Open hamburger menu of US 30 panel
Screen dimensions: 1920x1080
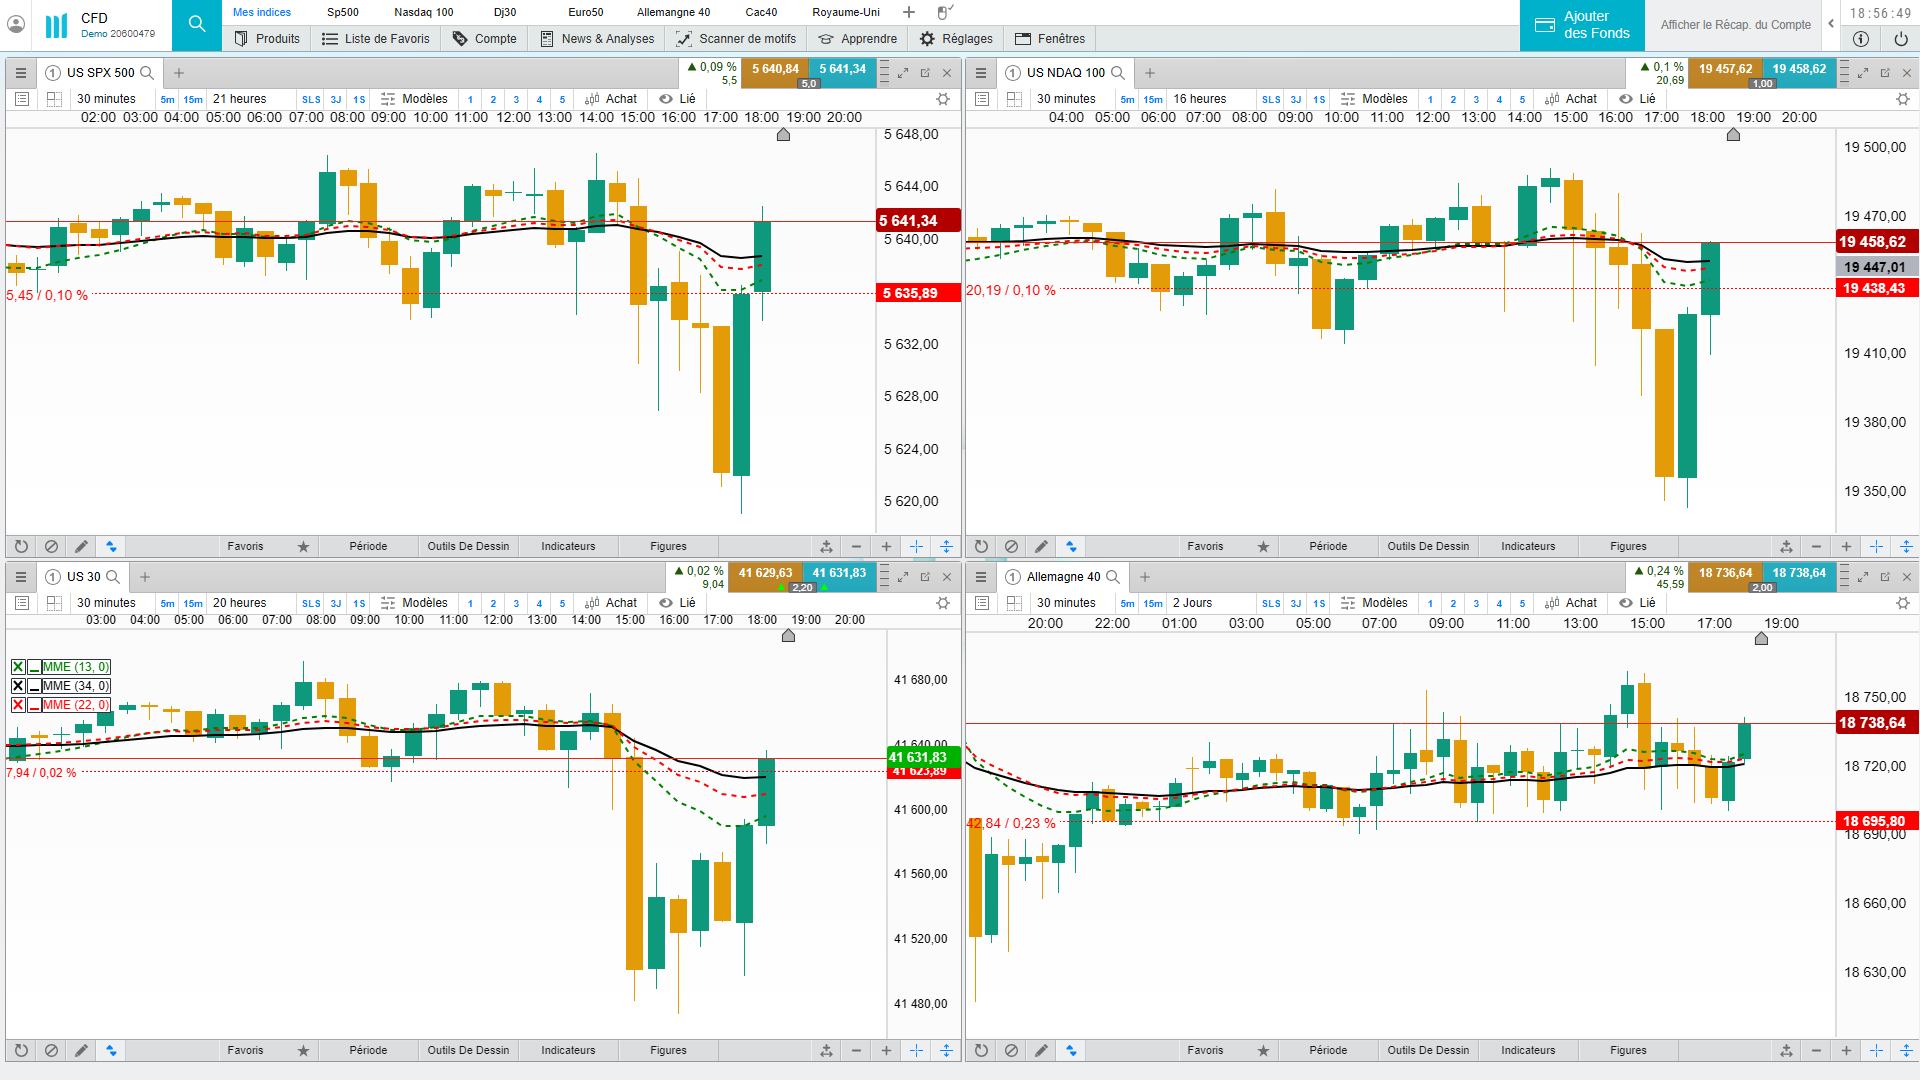click(20, 577)
